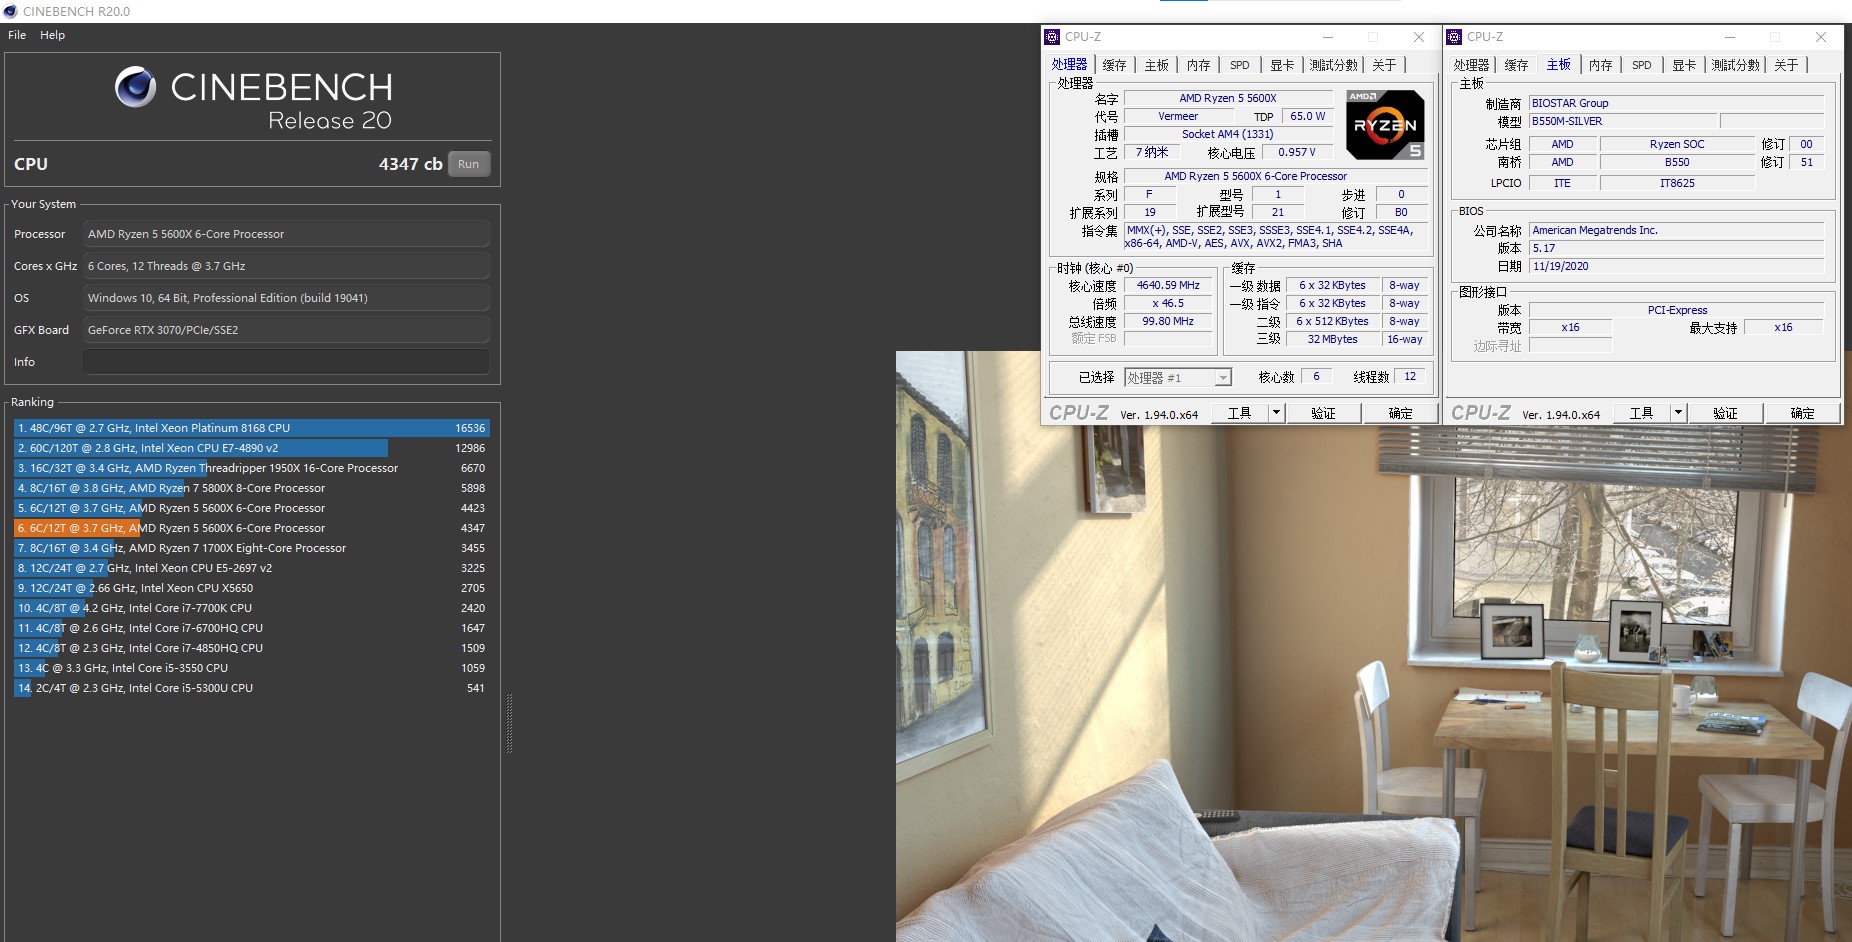The width and height of the screenshot is (1852, 942).
Task: Select ranking row Threadripper 1950X 16-Core
Action: click(x=252, y=468)
